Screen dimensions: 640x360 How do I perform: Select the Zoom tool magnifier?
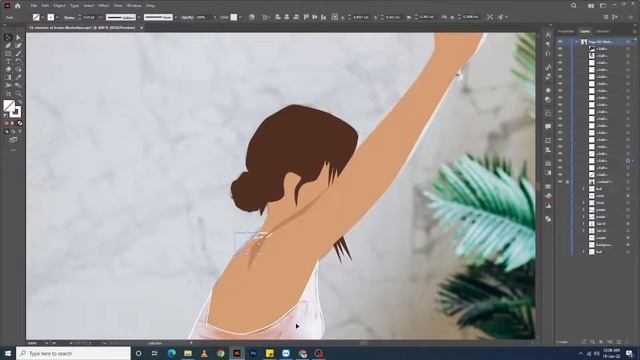pos(18,93)
